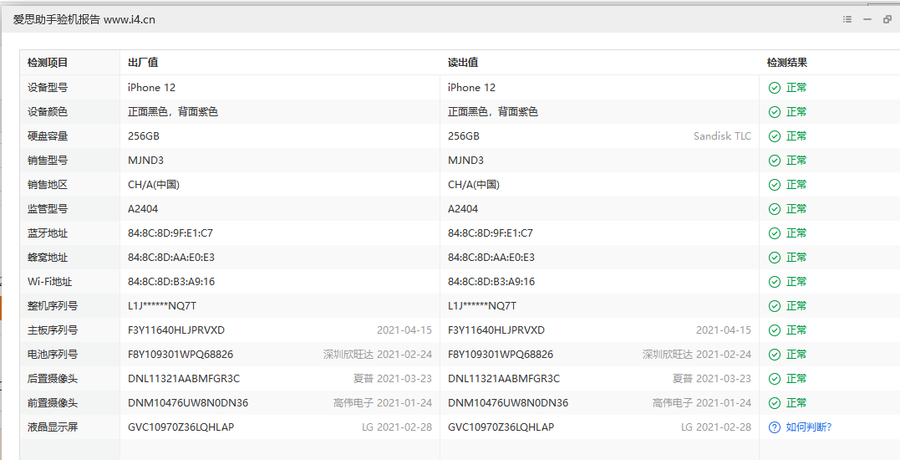The width and height of the screenshot is (900, 460).
Task: Open the list menu icon in title bar
Action: (847, 19)
